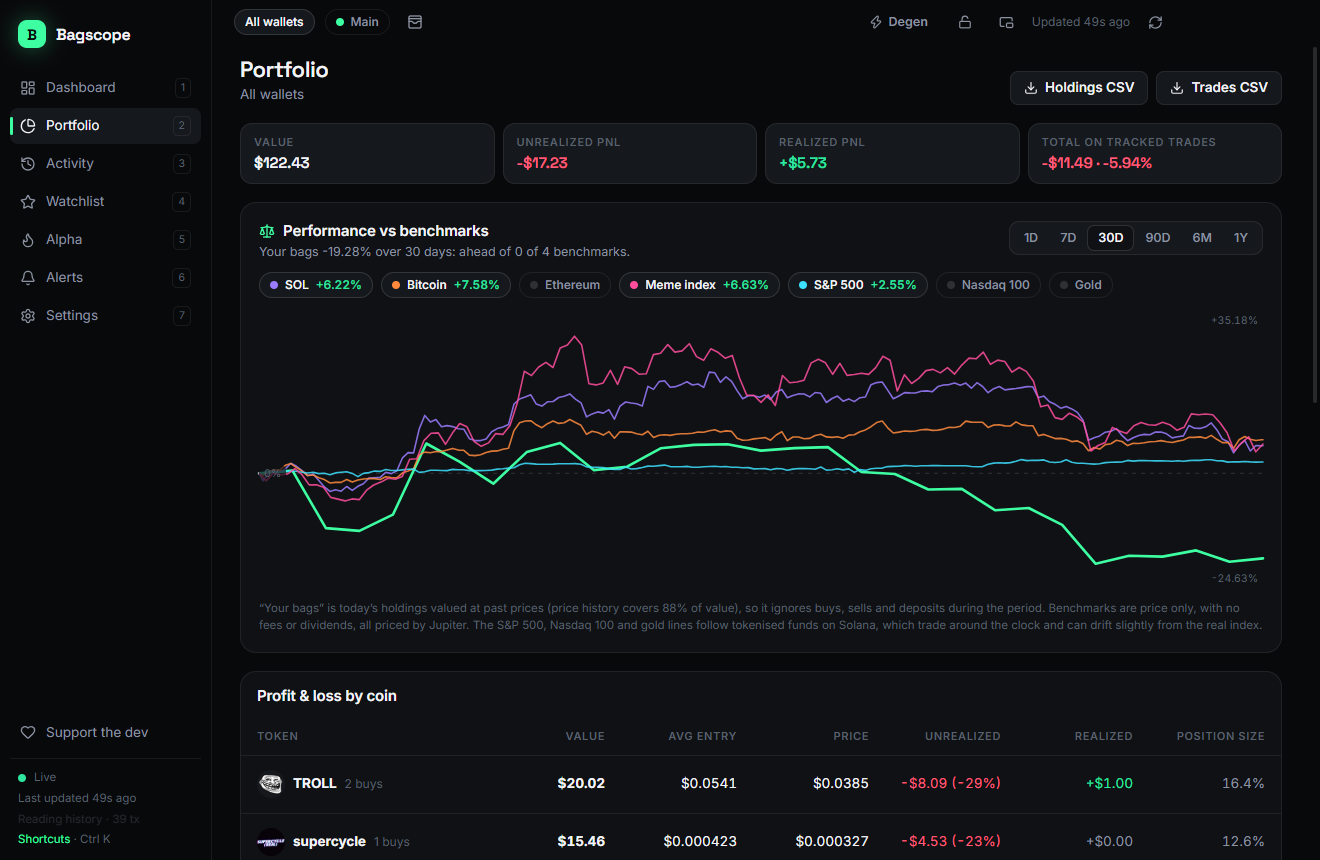Image resolution: width=1320 pixels, height=860 pixels.
Task: Click the REALIZED PNL +$5.73 card
Action: click(x=892, y=154)
